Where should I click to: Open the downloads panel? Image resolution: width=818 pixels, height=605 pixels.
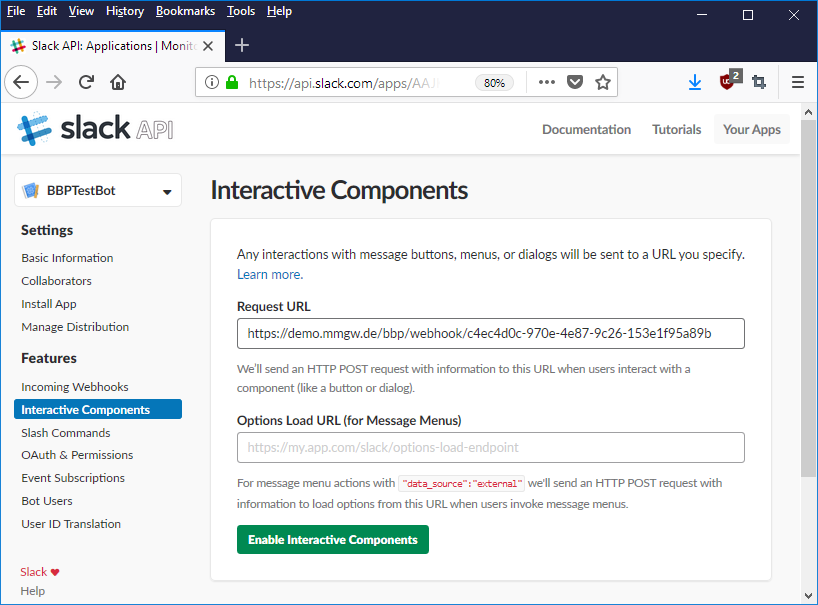point(695,82)
